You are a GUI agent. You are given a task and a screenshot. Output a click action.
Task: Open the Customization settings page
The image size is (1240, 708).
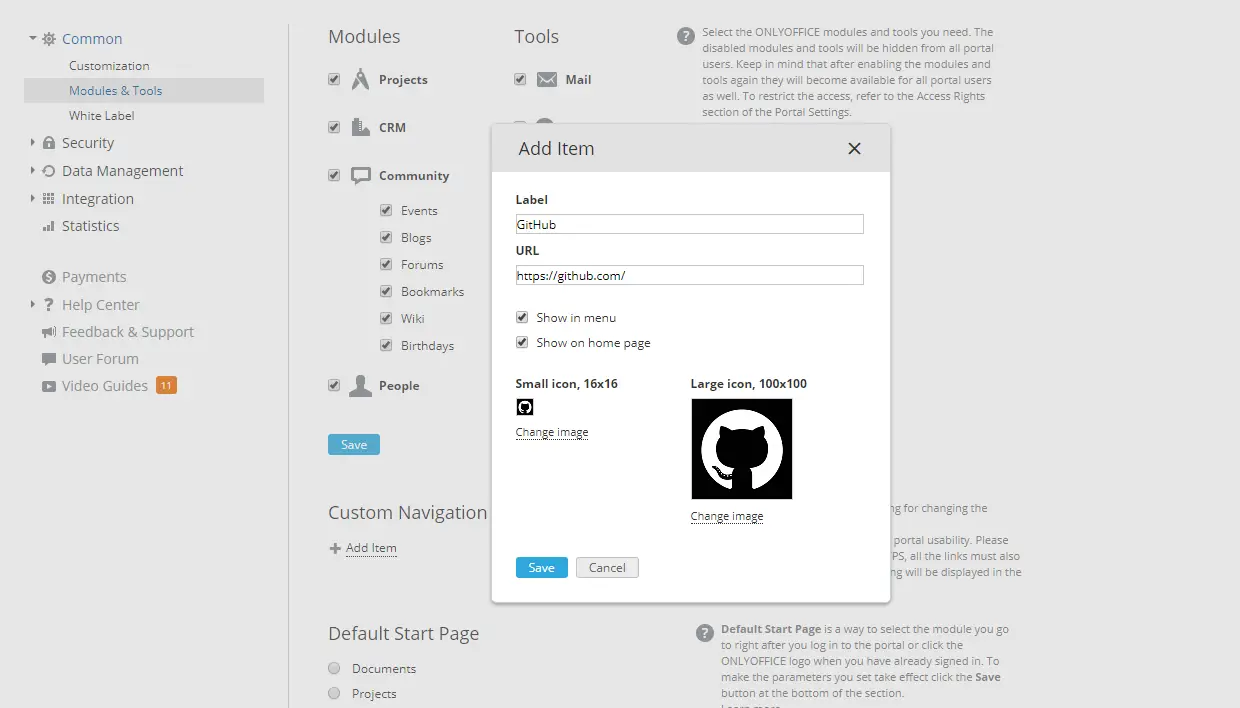pyautogui.click(x=109, y=66)
